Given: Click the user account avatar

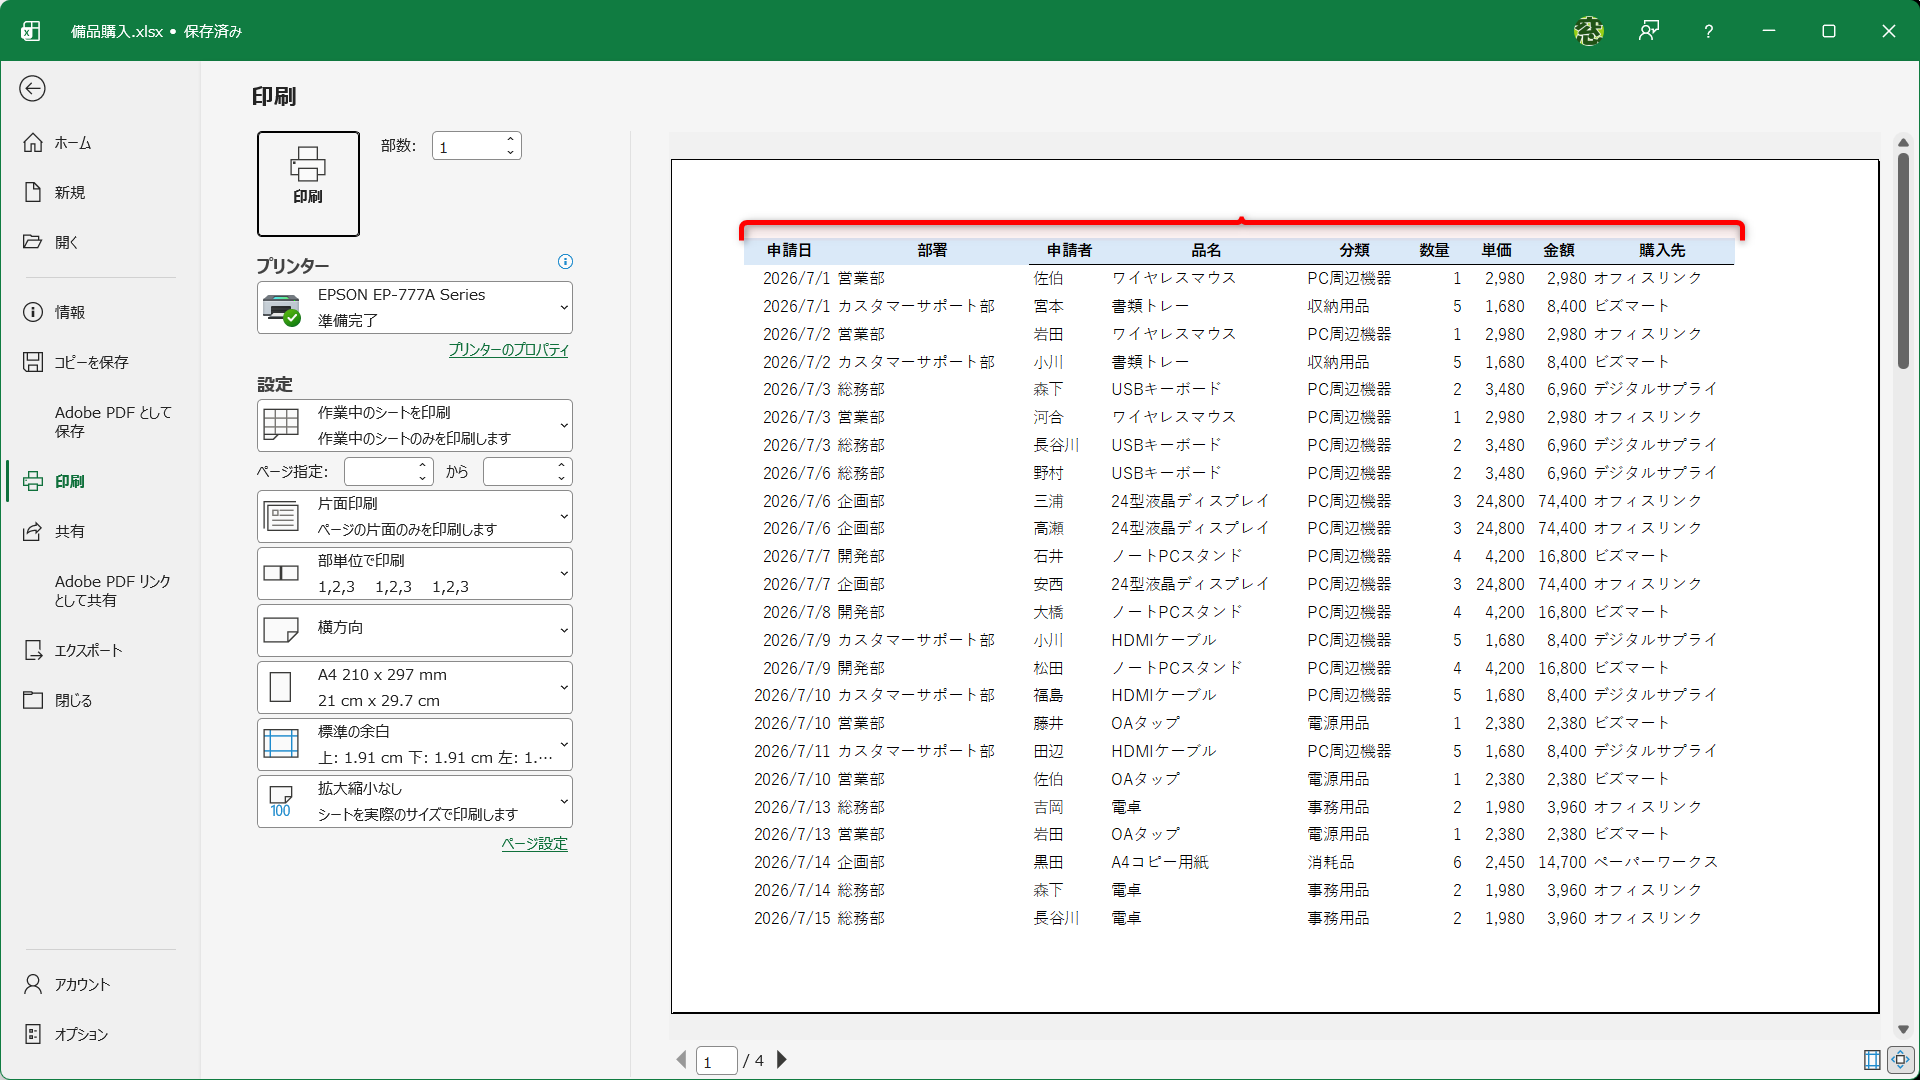Looking at the screenshot, I should 1588,31.
